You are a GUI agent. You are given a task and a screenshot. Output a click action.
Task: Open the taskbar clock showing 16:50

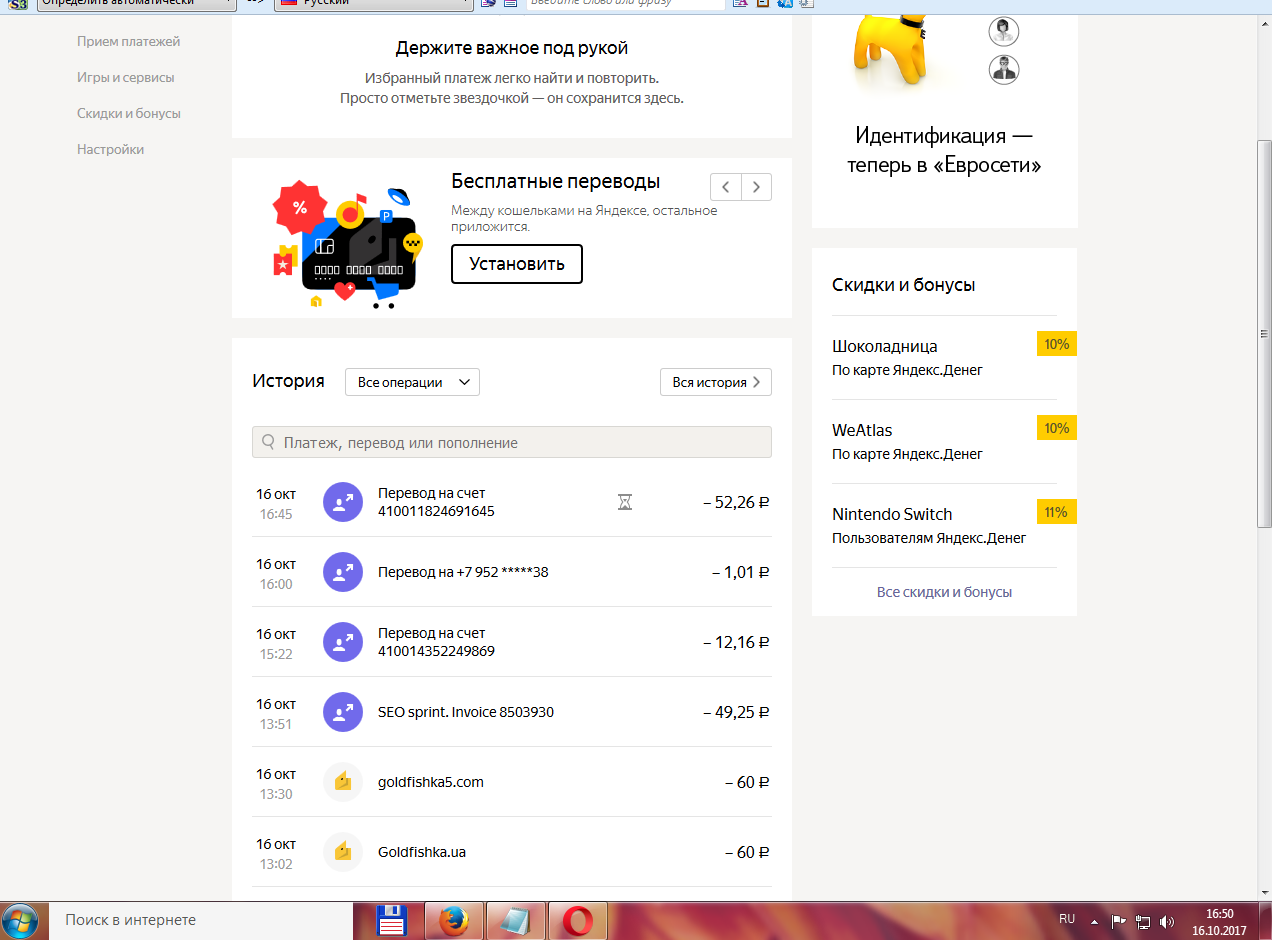tap(1219, 920)
